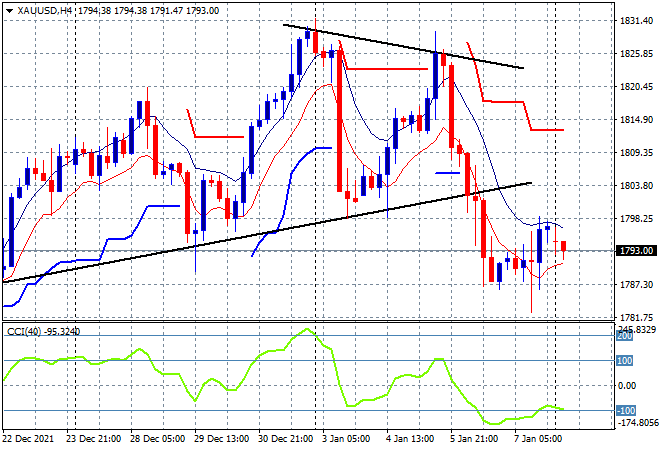660x450 pixels.
Task: Click the 23 Dec 21:00 time label
Action: coord(93,439)
